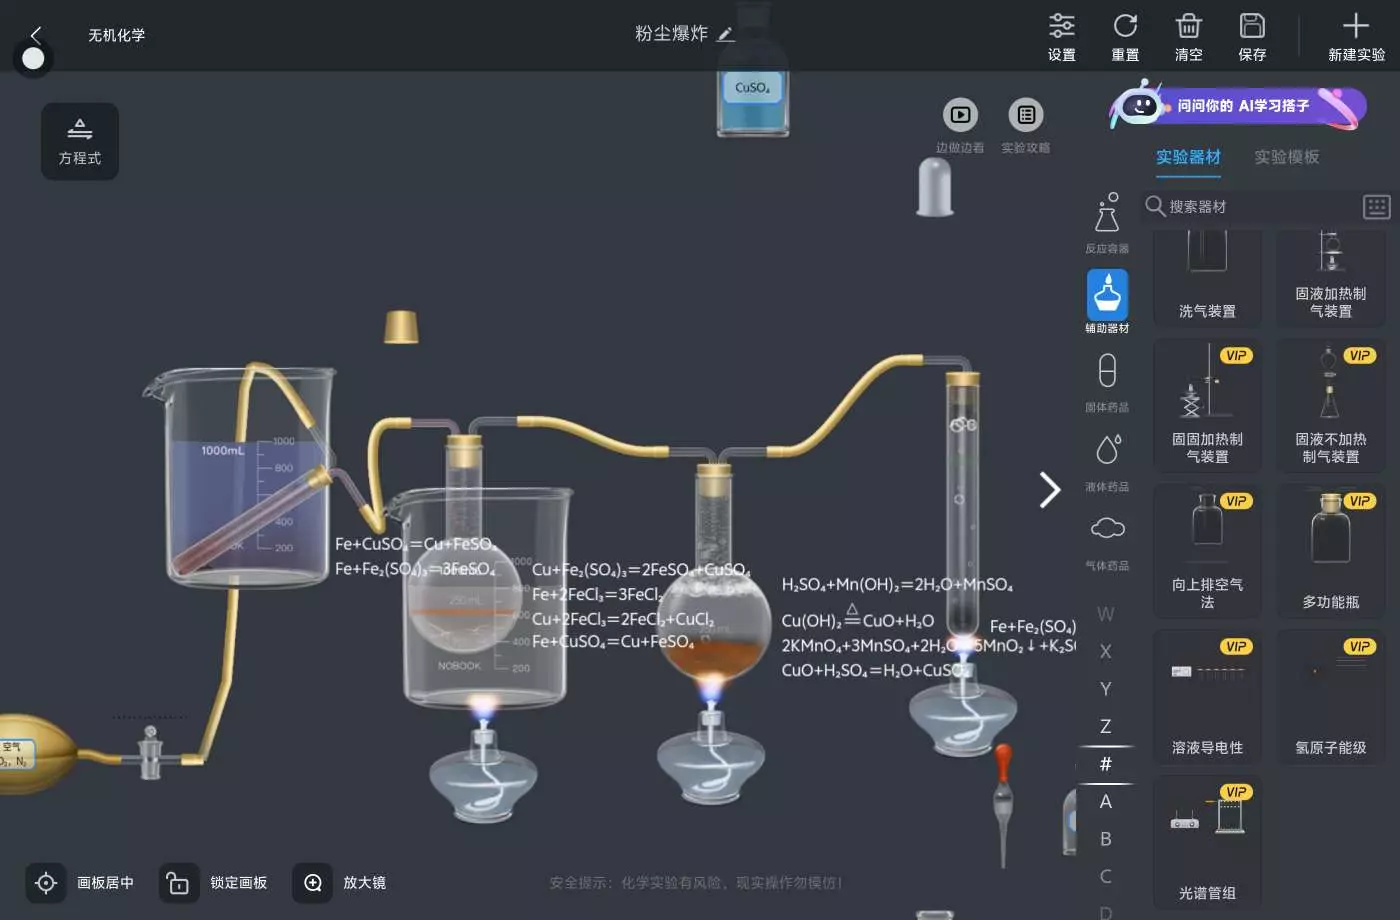The width and height of the screenshot is (1400, 920).
Task: Save the experiment with 保存
Action: [1252, 37]
